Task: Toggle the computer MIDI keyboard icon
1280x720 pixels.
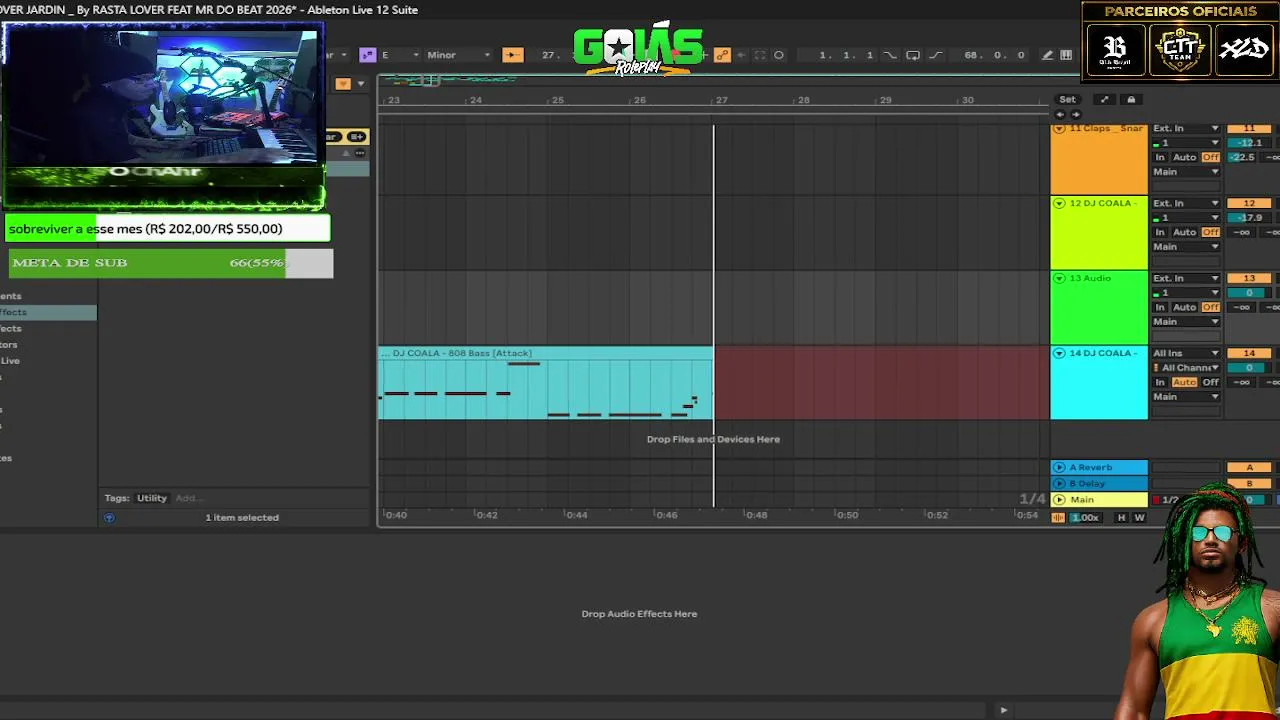Action: [x=1066, y=55]
